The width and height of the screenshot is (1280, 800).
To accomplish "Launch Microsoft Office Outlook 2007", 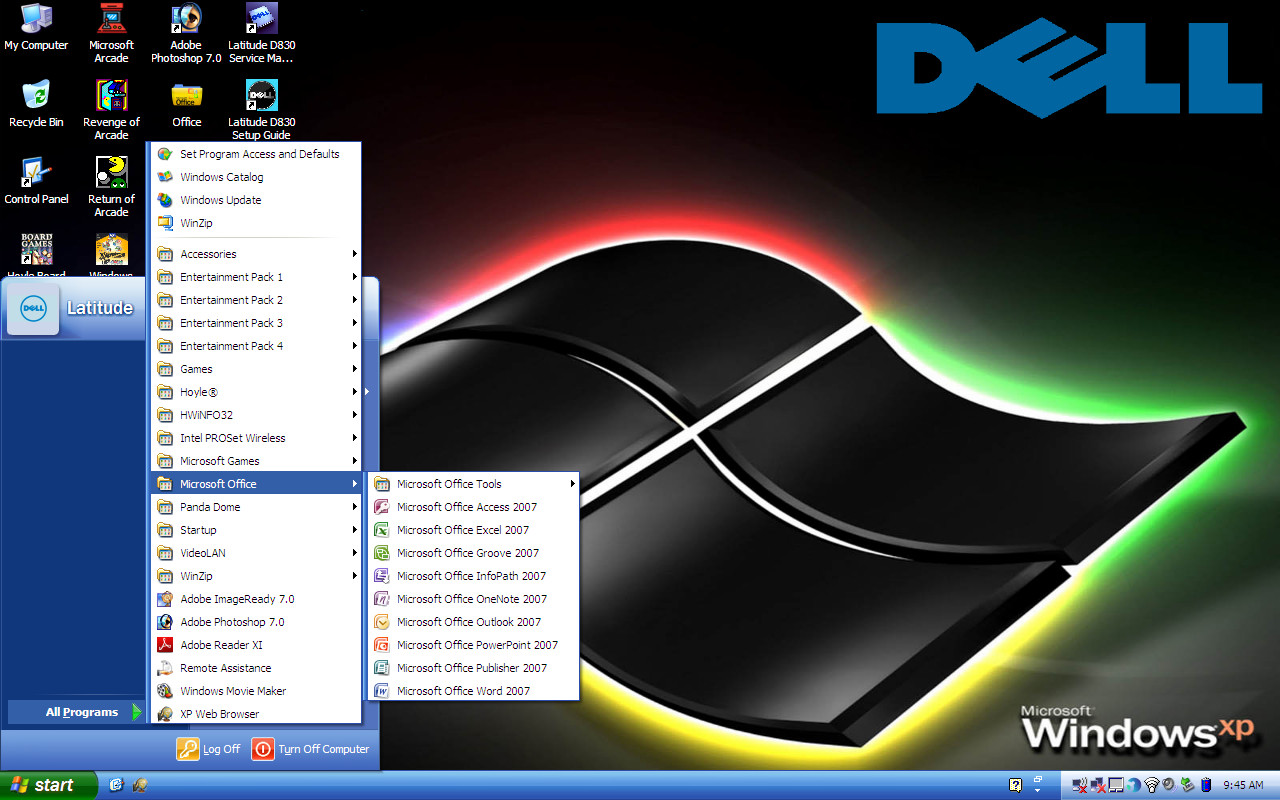I will (x=474, y=622).
